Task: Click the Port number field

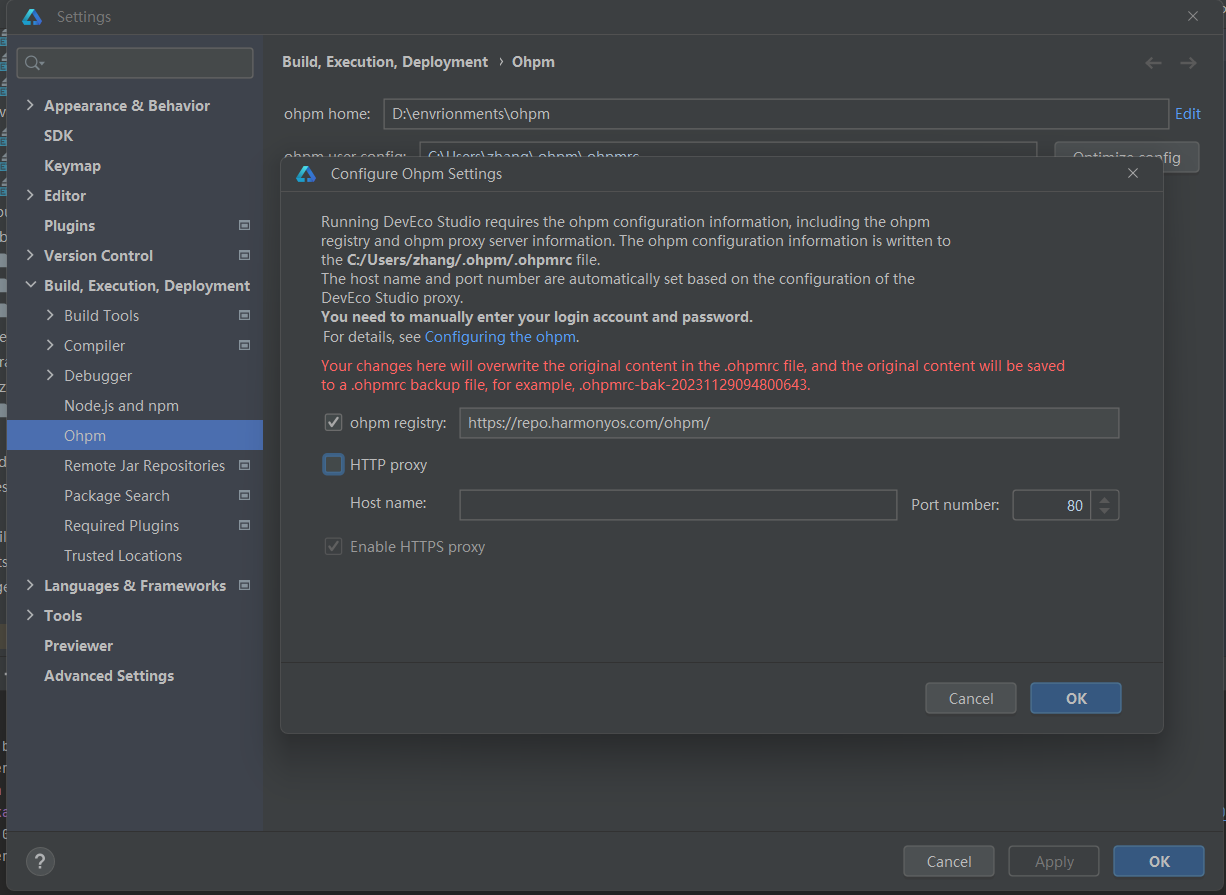Action: point(1053,505)
